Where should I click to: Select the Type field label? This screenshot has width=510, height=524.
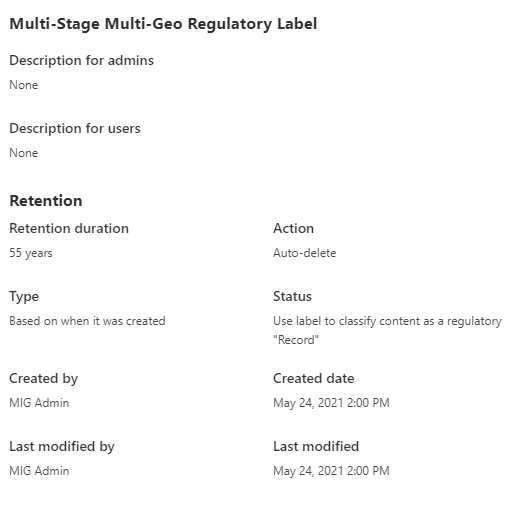(x=24, y=297)
